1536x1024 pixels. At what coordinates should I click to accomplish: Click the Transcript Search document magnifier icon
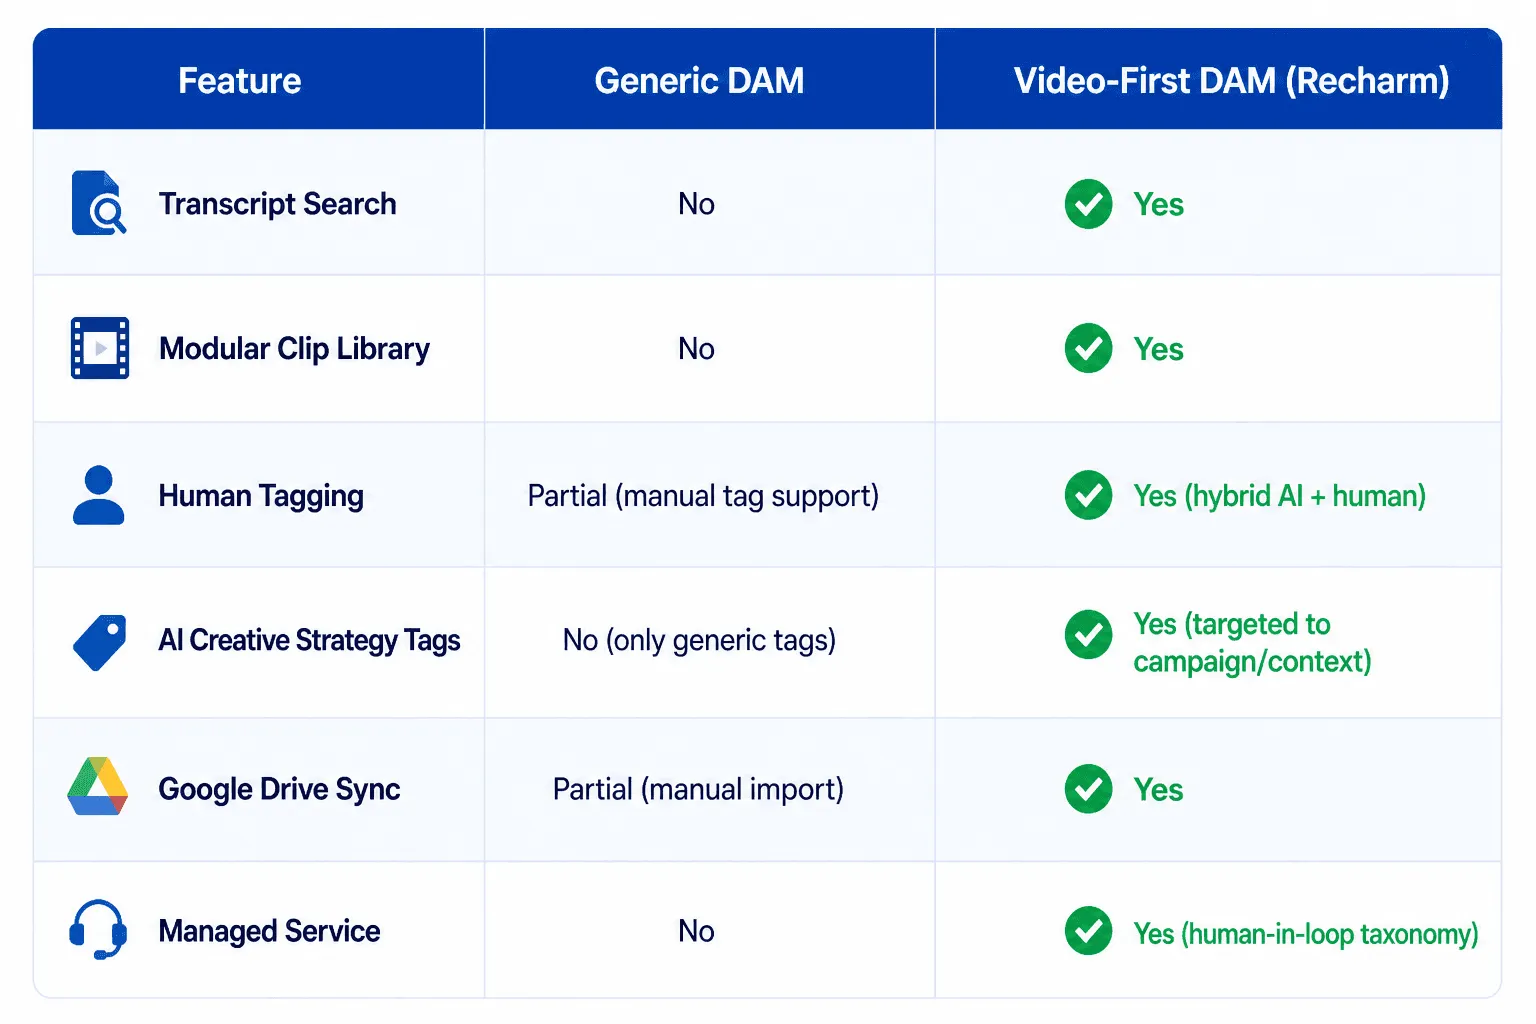click(99, 203)
